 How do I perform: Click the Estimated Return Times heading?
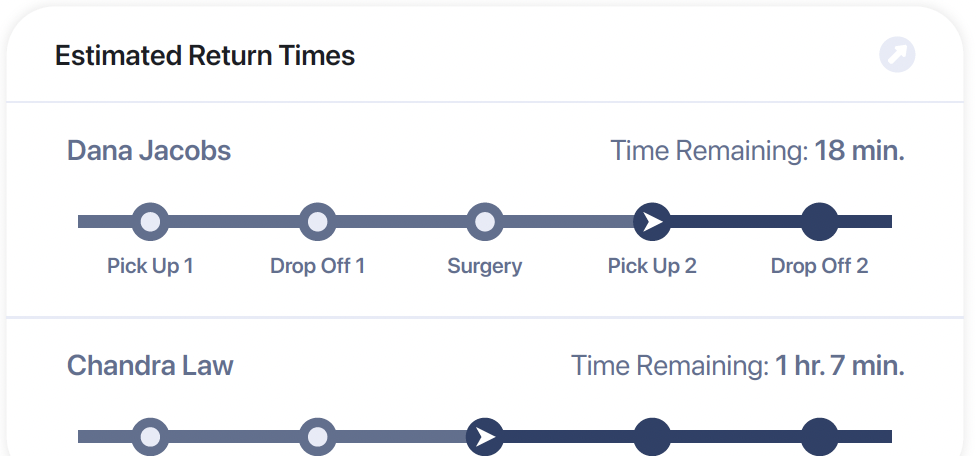(x=205, y=55)
